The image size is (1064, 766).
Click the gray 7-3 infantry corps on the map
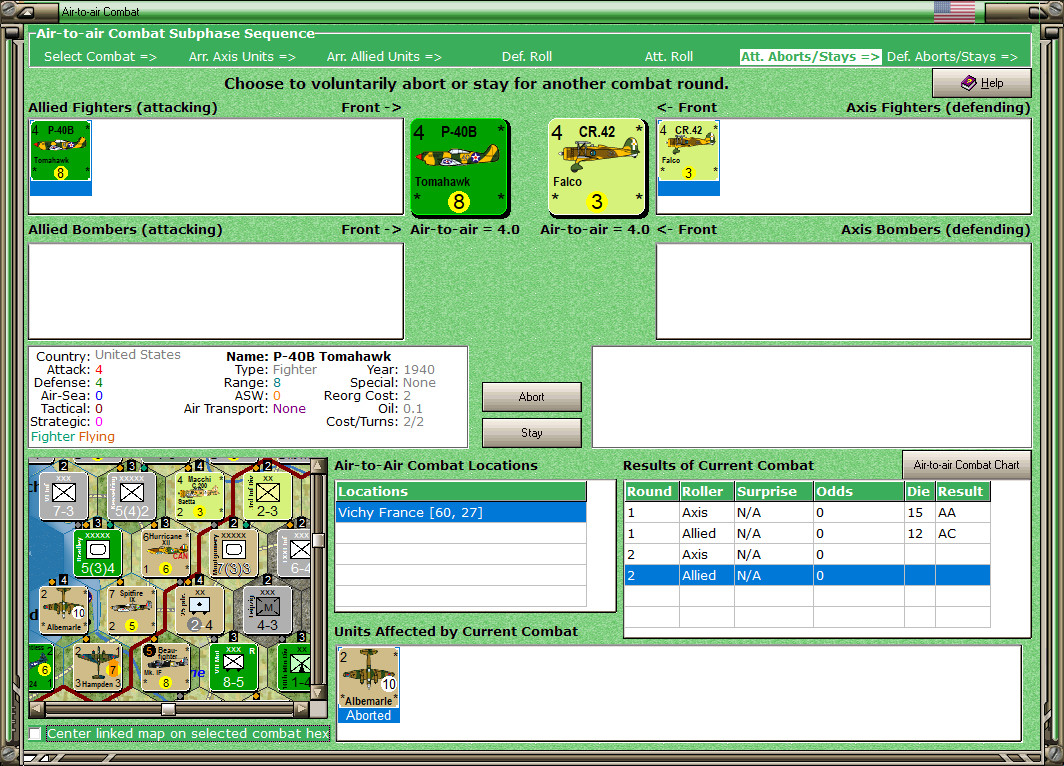pos(63,497)
